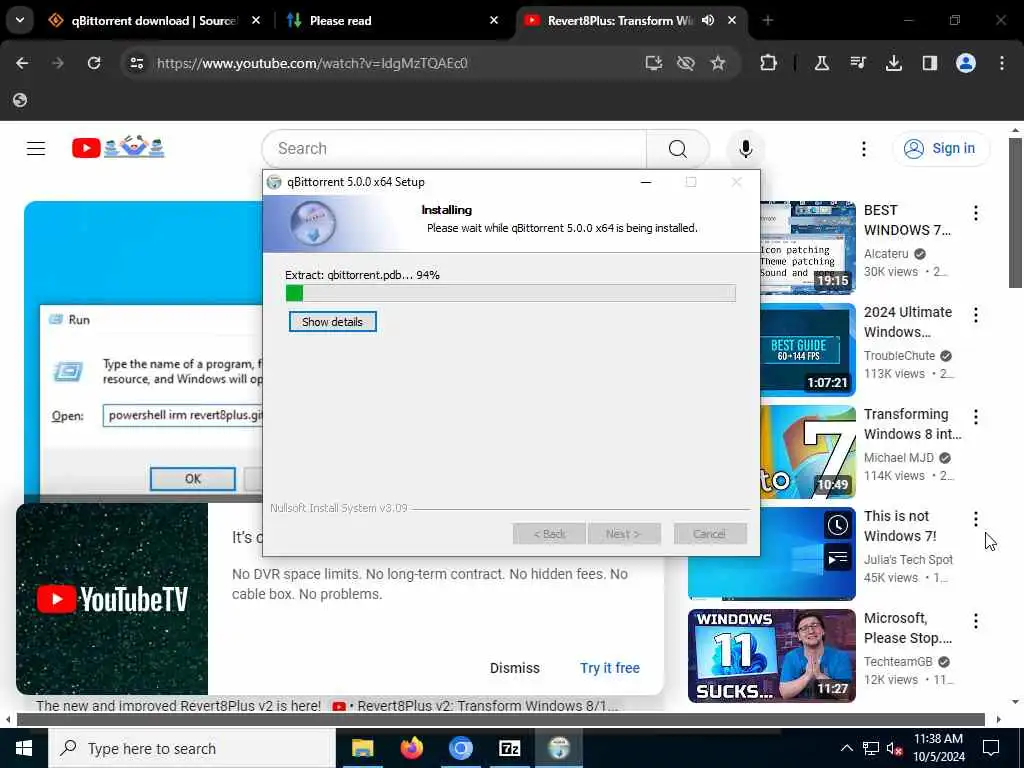Go back using the browser back arrow

(22, 63)
